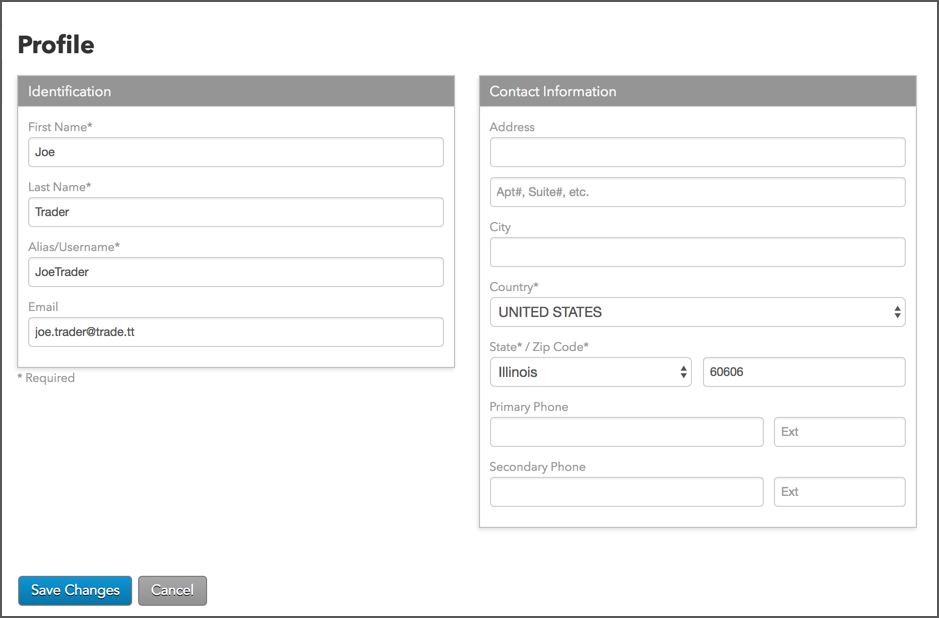Select the Last Name field containing Trader
939x618 pixels.
[x=236, y=212]
